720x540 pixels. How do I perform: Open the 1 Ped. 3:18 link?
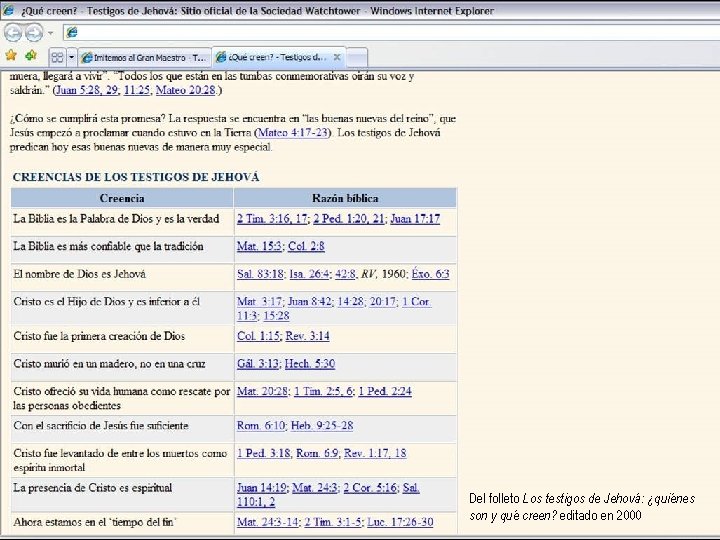tap(264, 453)
